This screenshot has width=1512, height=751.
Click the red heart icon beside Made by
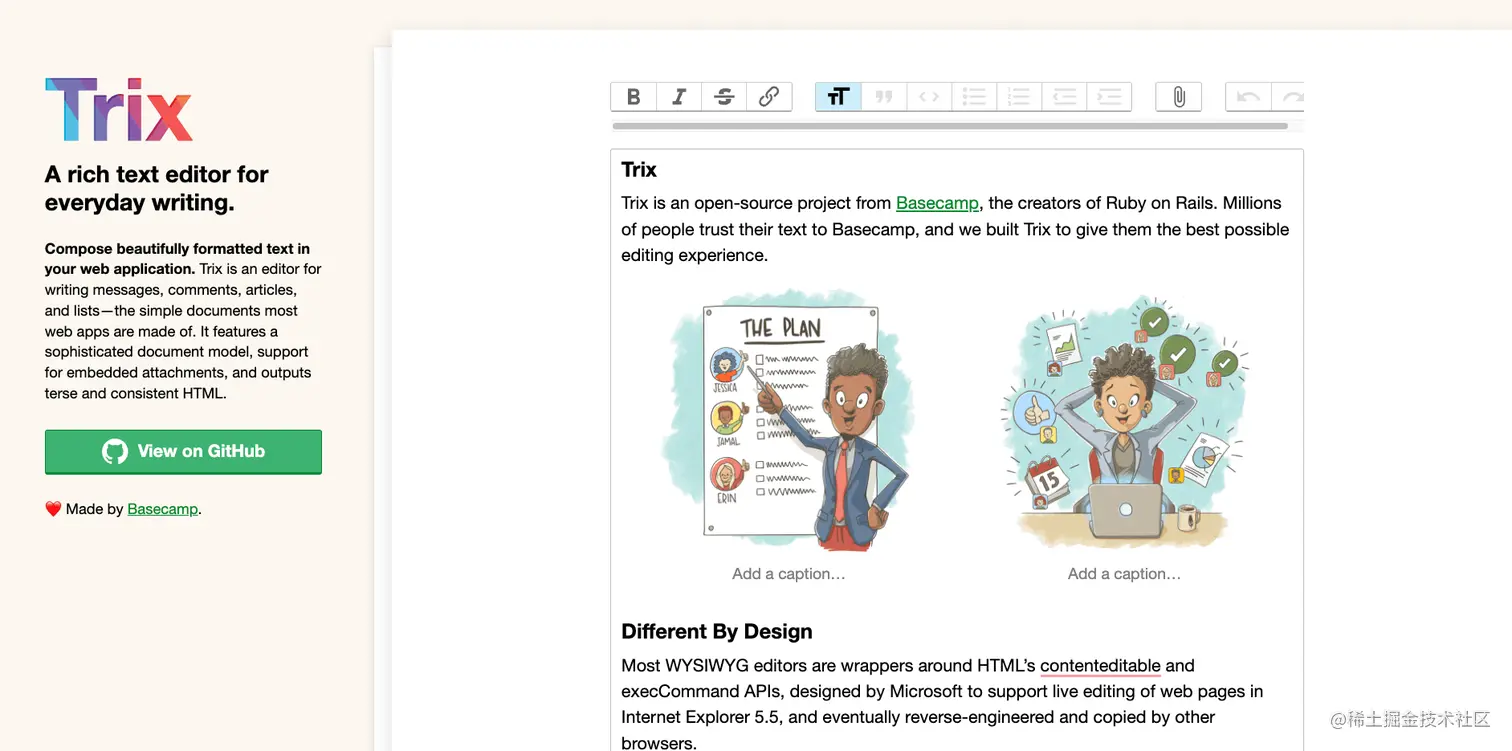pyautogui.click(x=53, y=509)
